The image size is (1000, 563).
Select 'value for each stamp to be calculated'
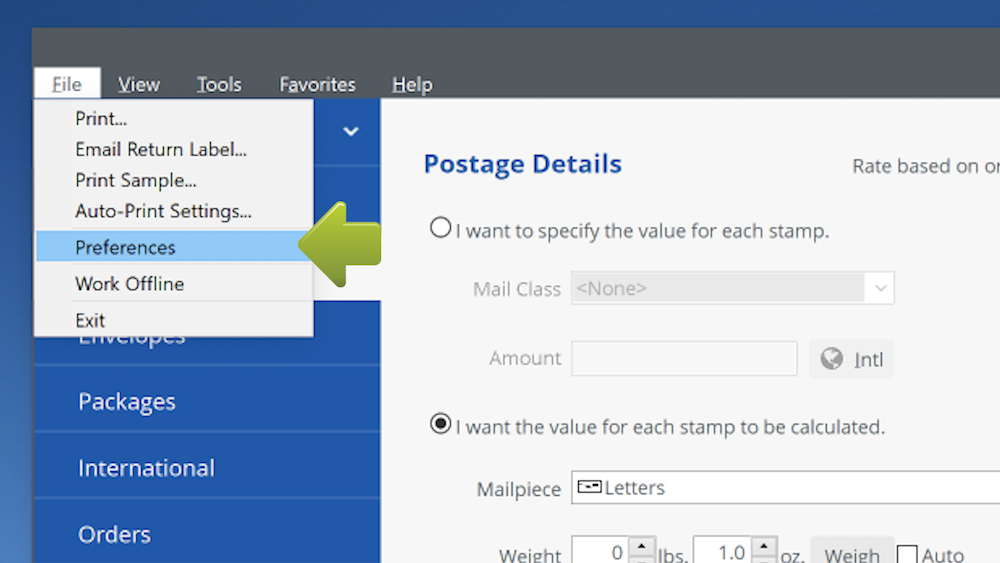click(440, 424)
